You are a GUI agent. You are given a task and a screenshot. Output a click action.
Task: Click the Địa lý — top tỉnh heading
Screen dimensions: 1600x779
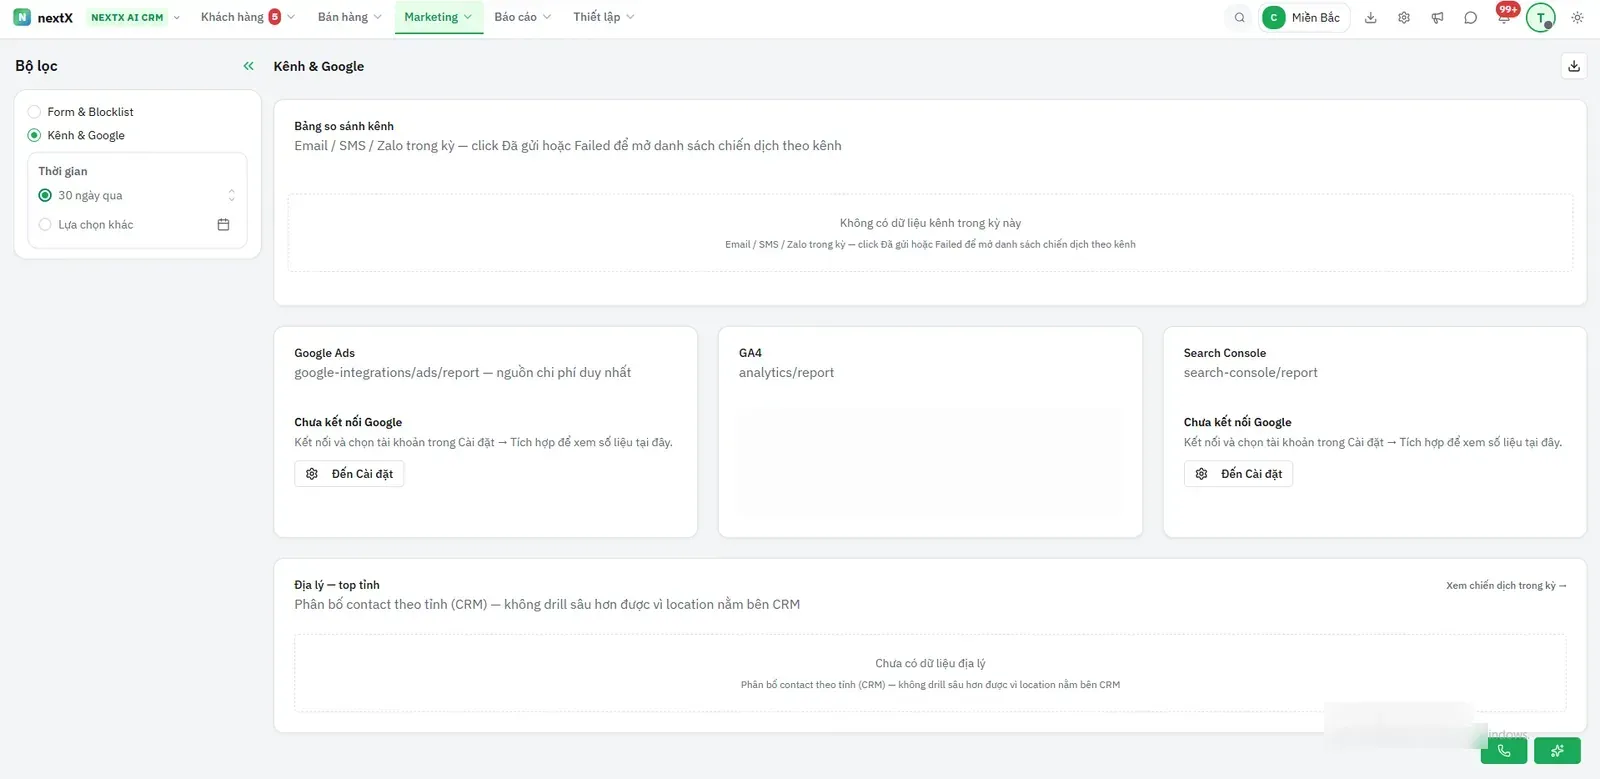(x=337, y=585)
